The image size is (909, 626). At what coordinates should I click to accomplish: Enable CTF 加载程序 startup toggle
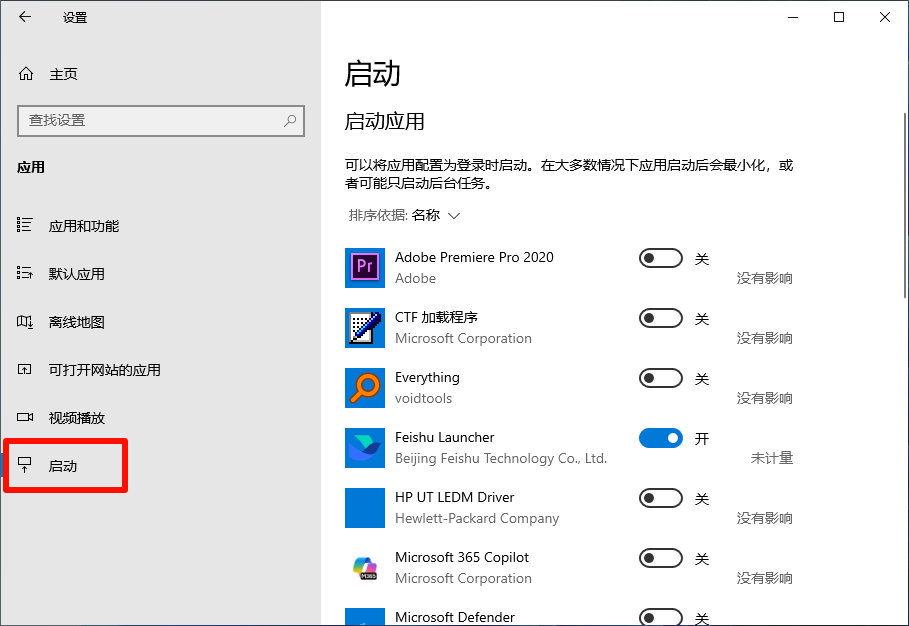(x=661, y=318)
